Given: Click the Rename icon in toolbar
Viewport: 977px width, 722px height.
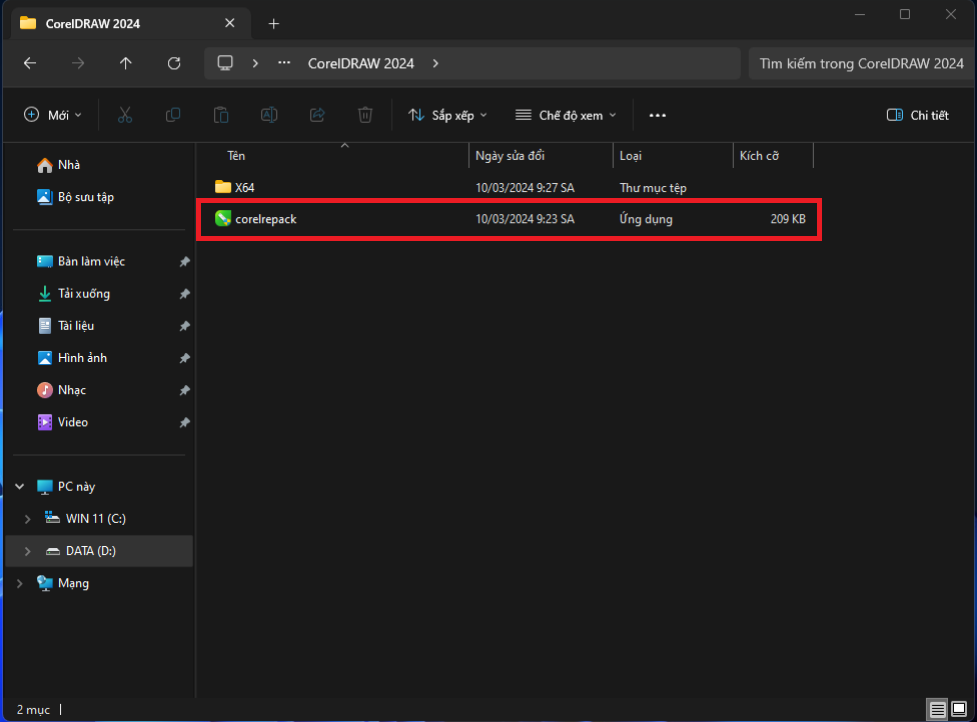Looking at the screenshot, I should [x=269, y=115].
